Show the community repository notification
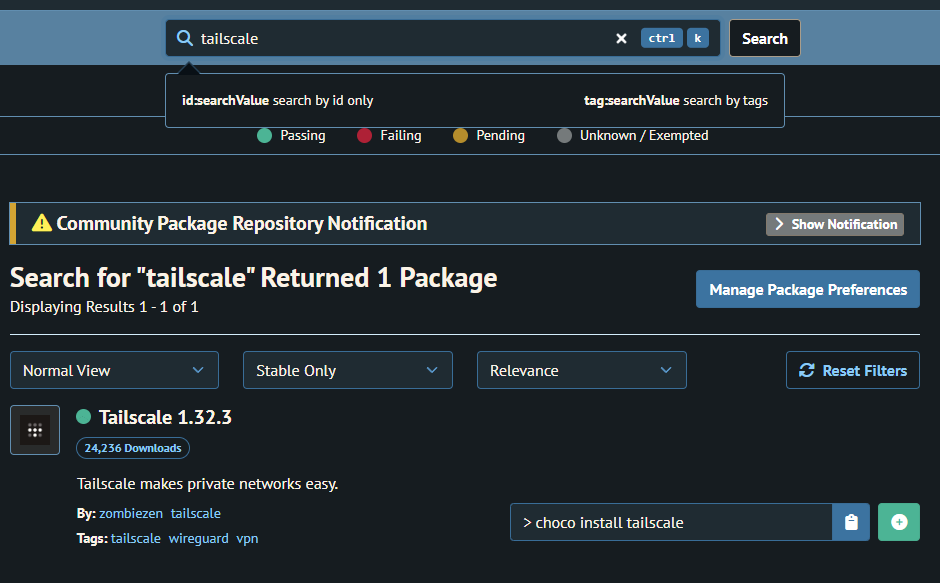940x583 pixels. pyautogui.click(x=834, y=224)
